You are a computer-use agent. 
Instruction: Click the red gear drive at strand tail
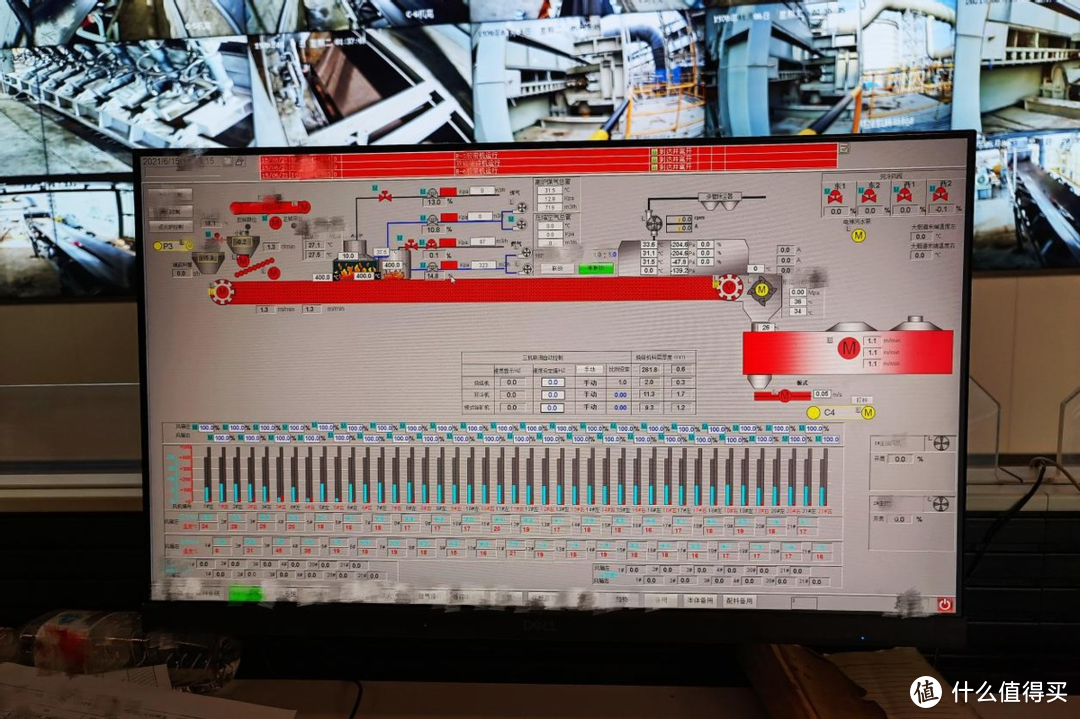729,286
